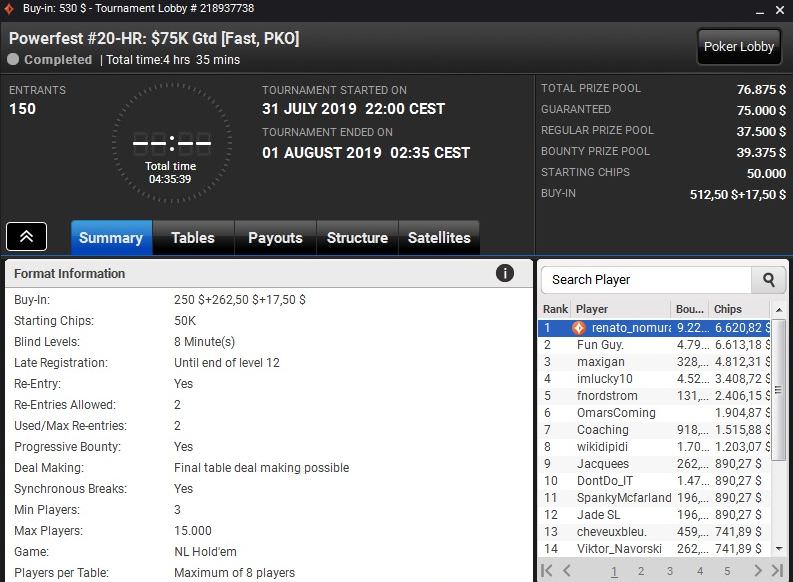Click renato_nomura's diamond avatar icon
Viewport: 793px width, 582px height.
tap(579, 328)
